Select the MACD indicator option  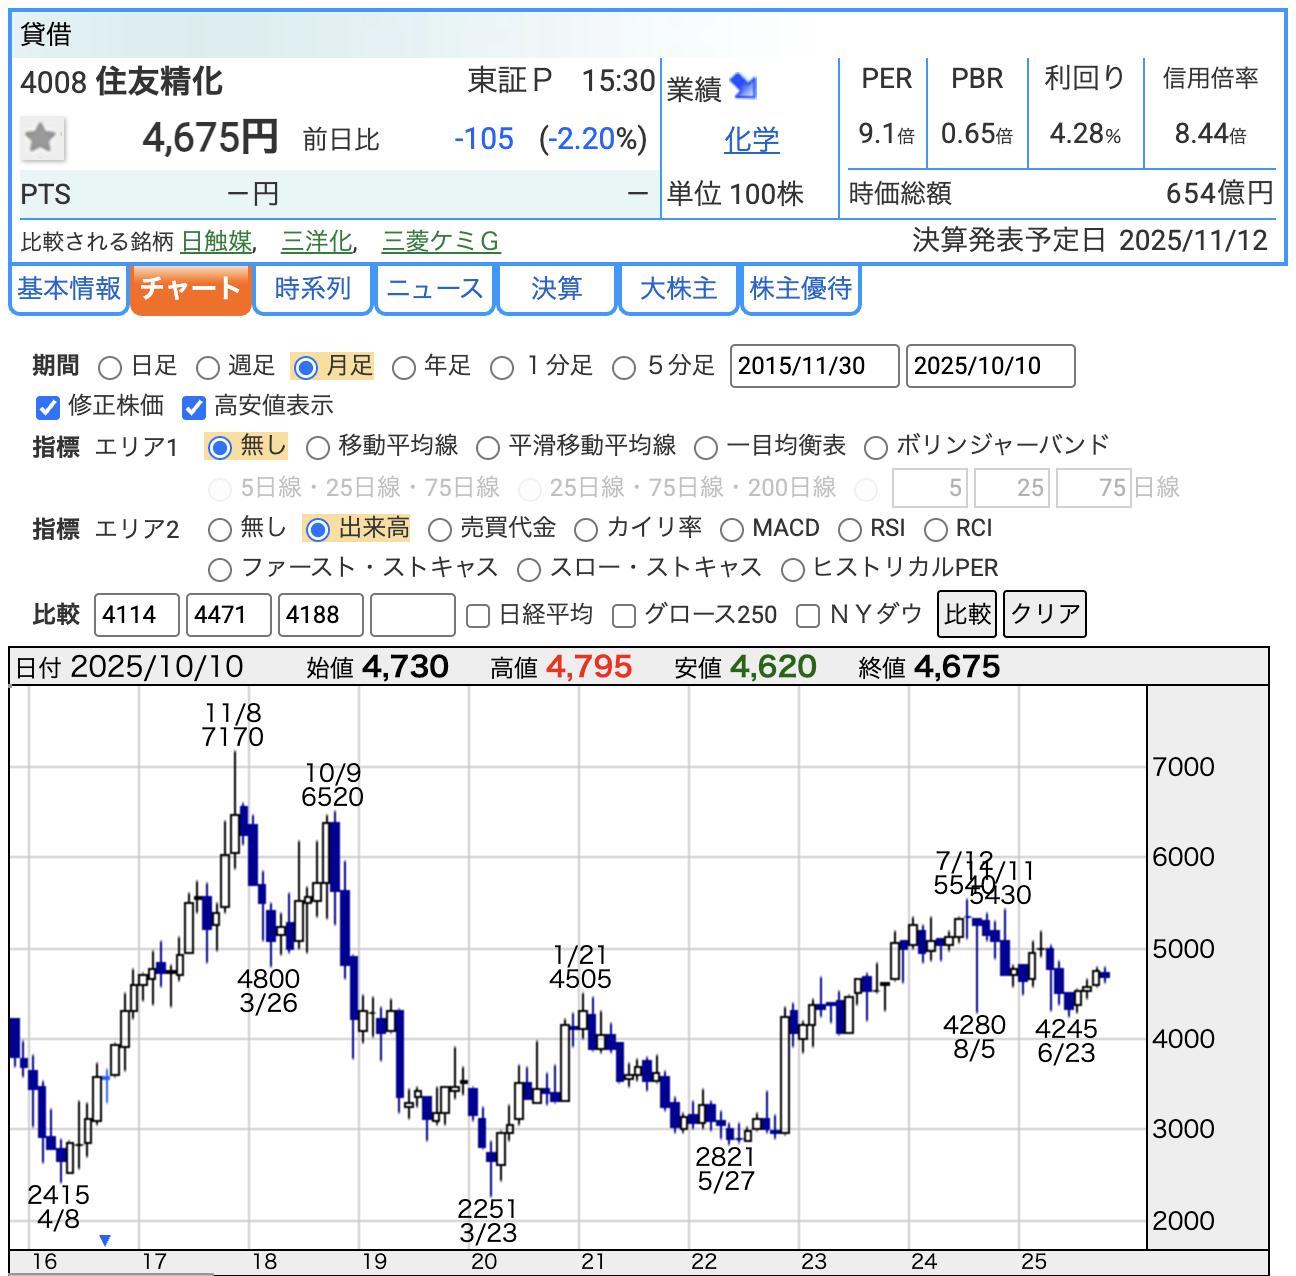(x=732, y=529)
